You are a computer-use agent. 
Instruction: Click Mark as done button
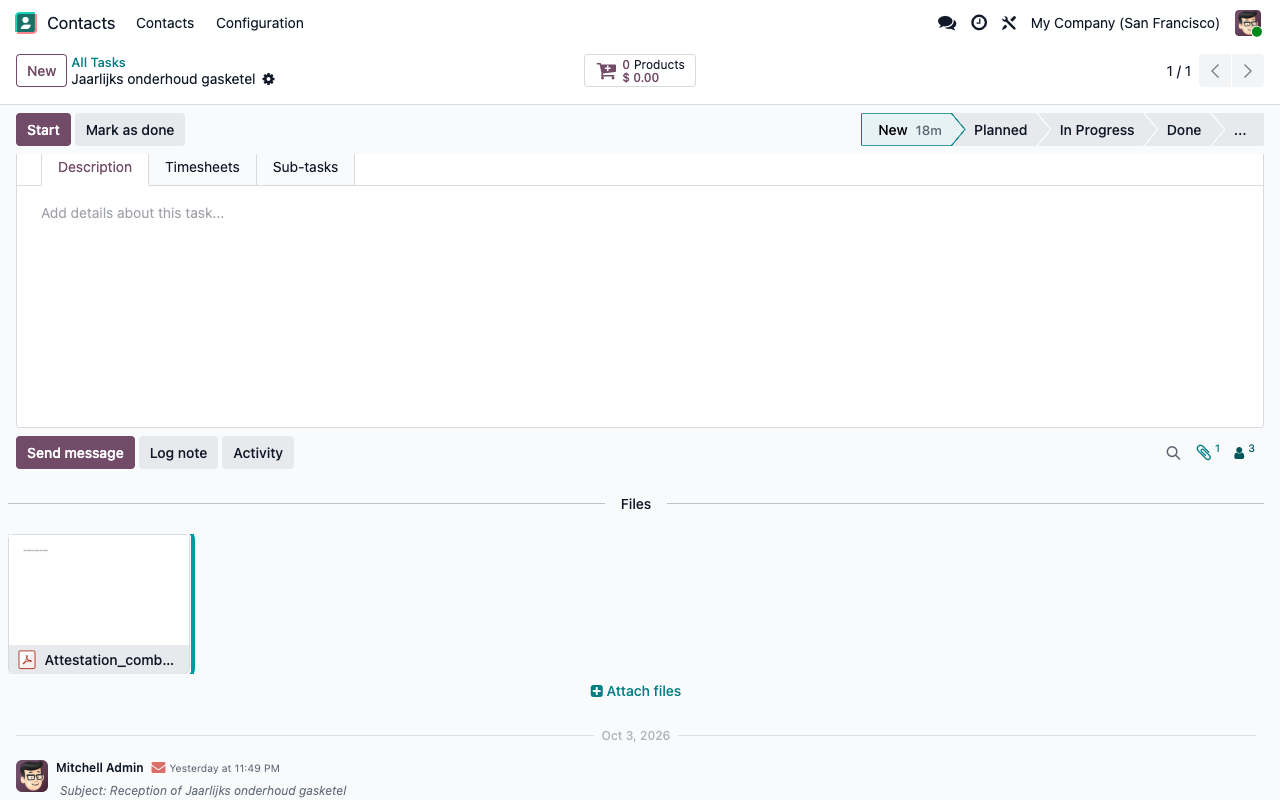tap(130, 130)
